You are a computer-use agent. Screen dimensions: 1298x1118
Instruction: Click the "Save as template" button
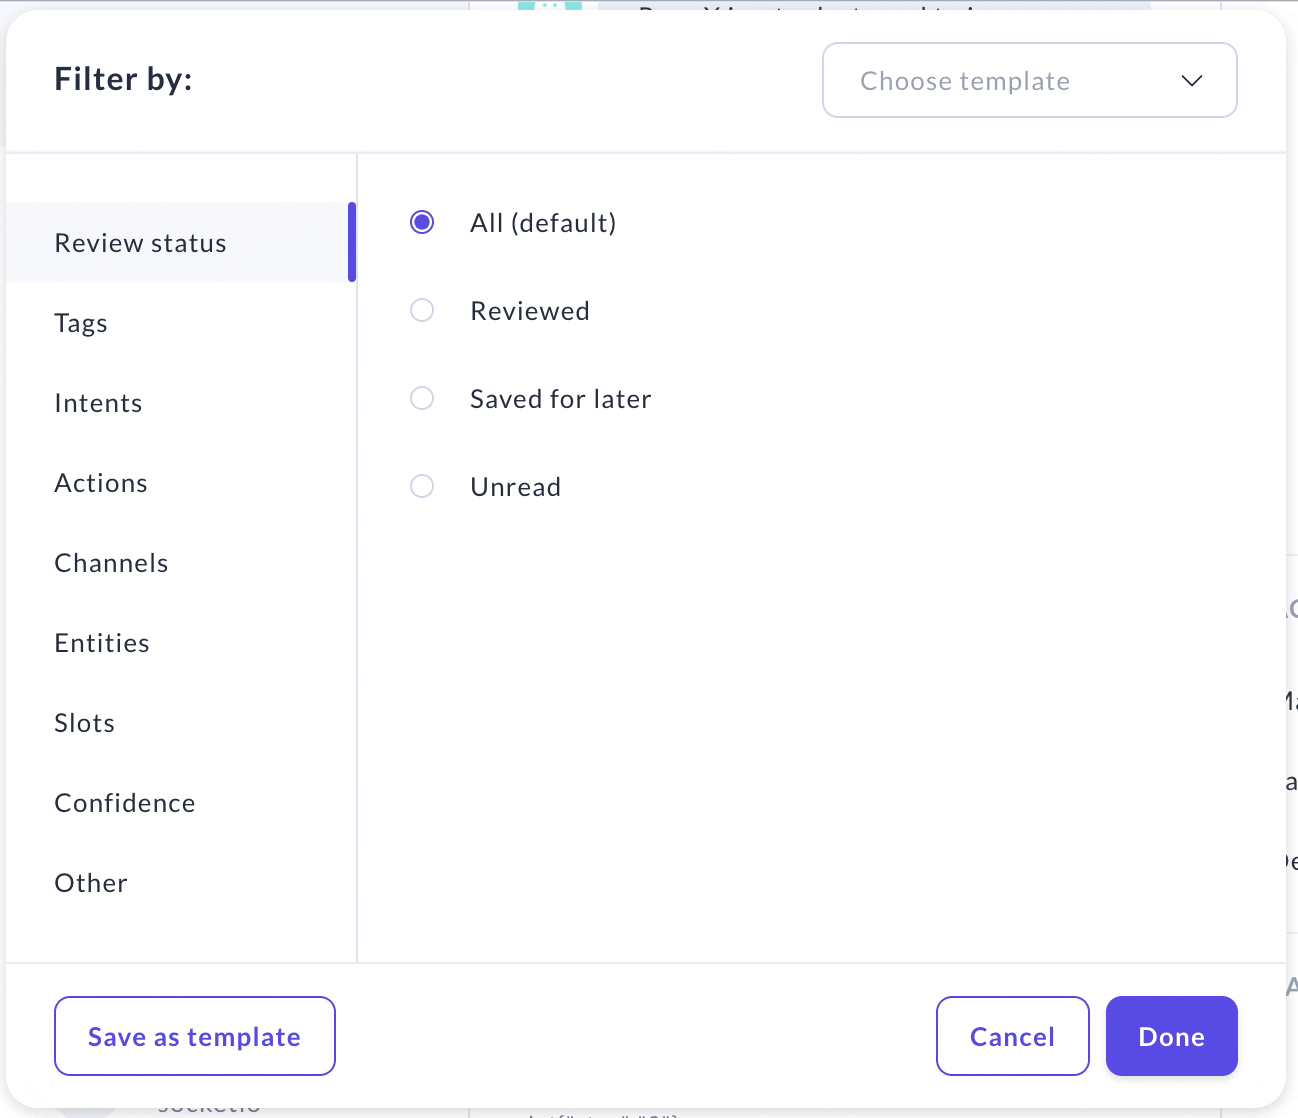pyautogui.click(x=194, y=1036)
